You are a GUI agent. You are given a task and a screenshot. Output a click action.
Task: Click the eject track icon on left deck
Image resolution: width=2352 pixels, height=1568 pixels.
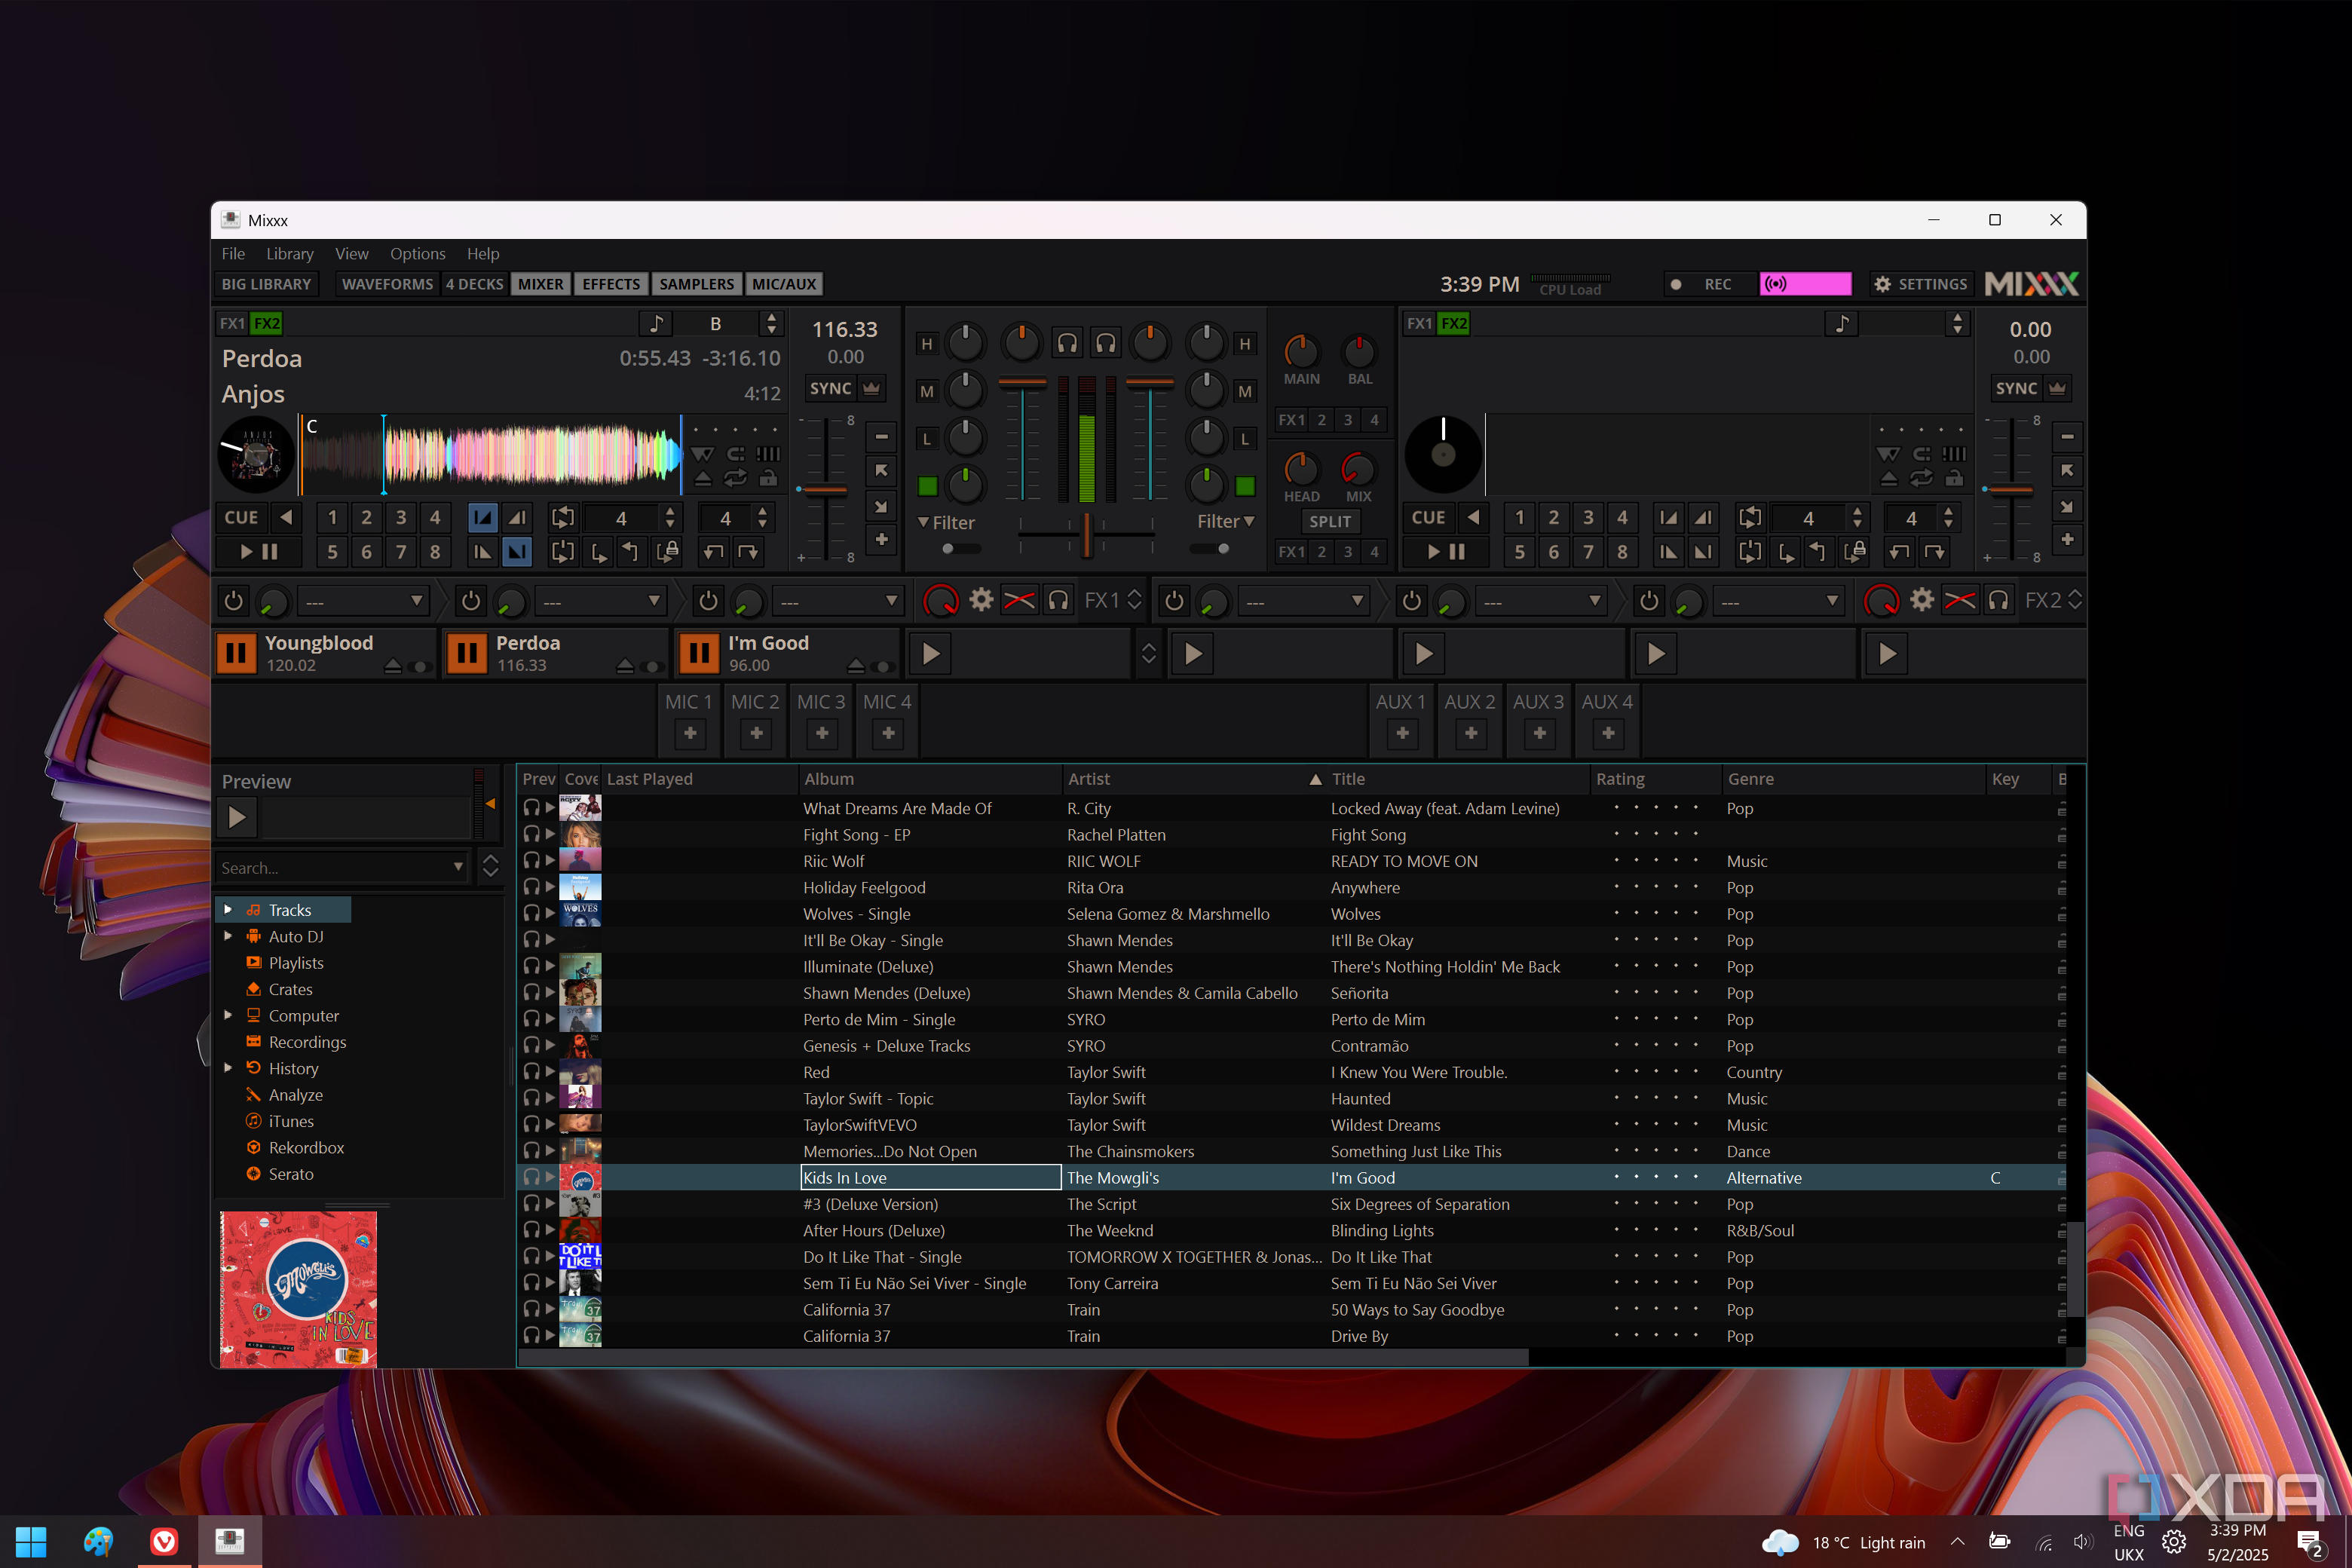coord(703,479)
